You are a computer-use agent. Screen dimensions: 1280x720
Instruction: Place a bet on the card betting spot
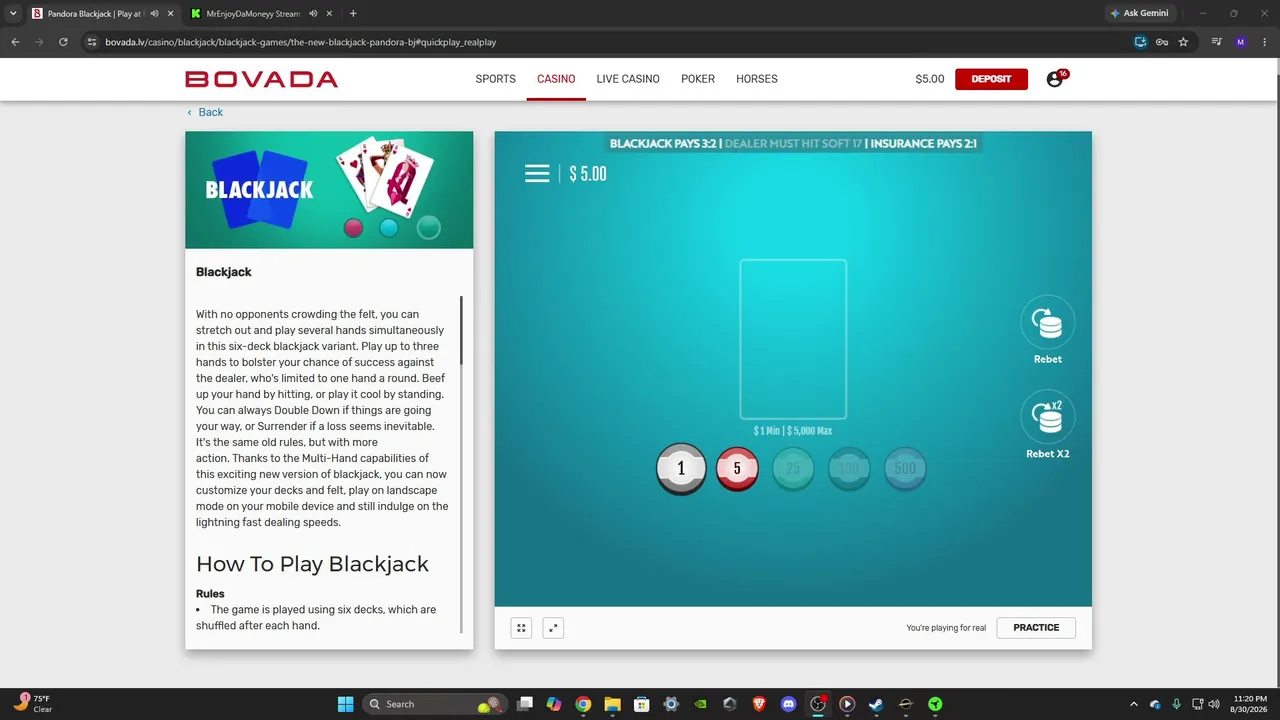793,339
